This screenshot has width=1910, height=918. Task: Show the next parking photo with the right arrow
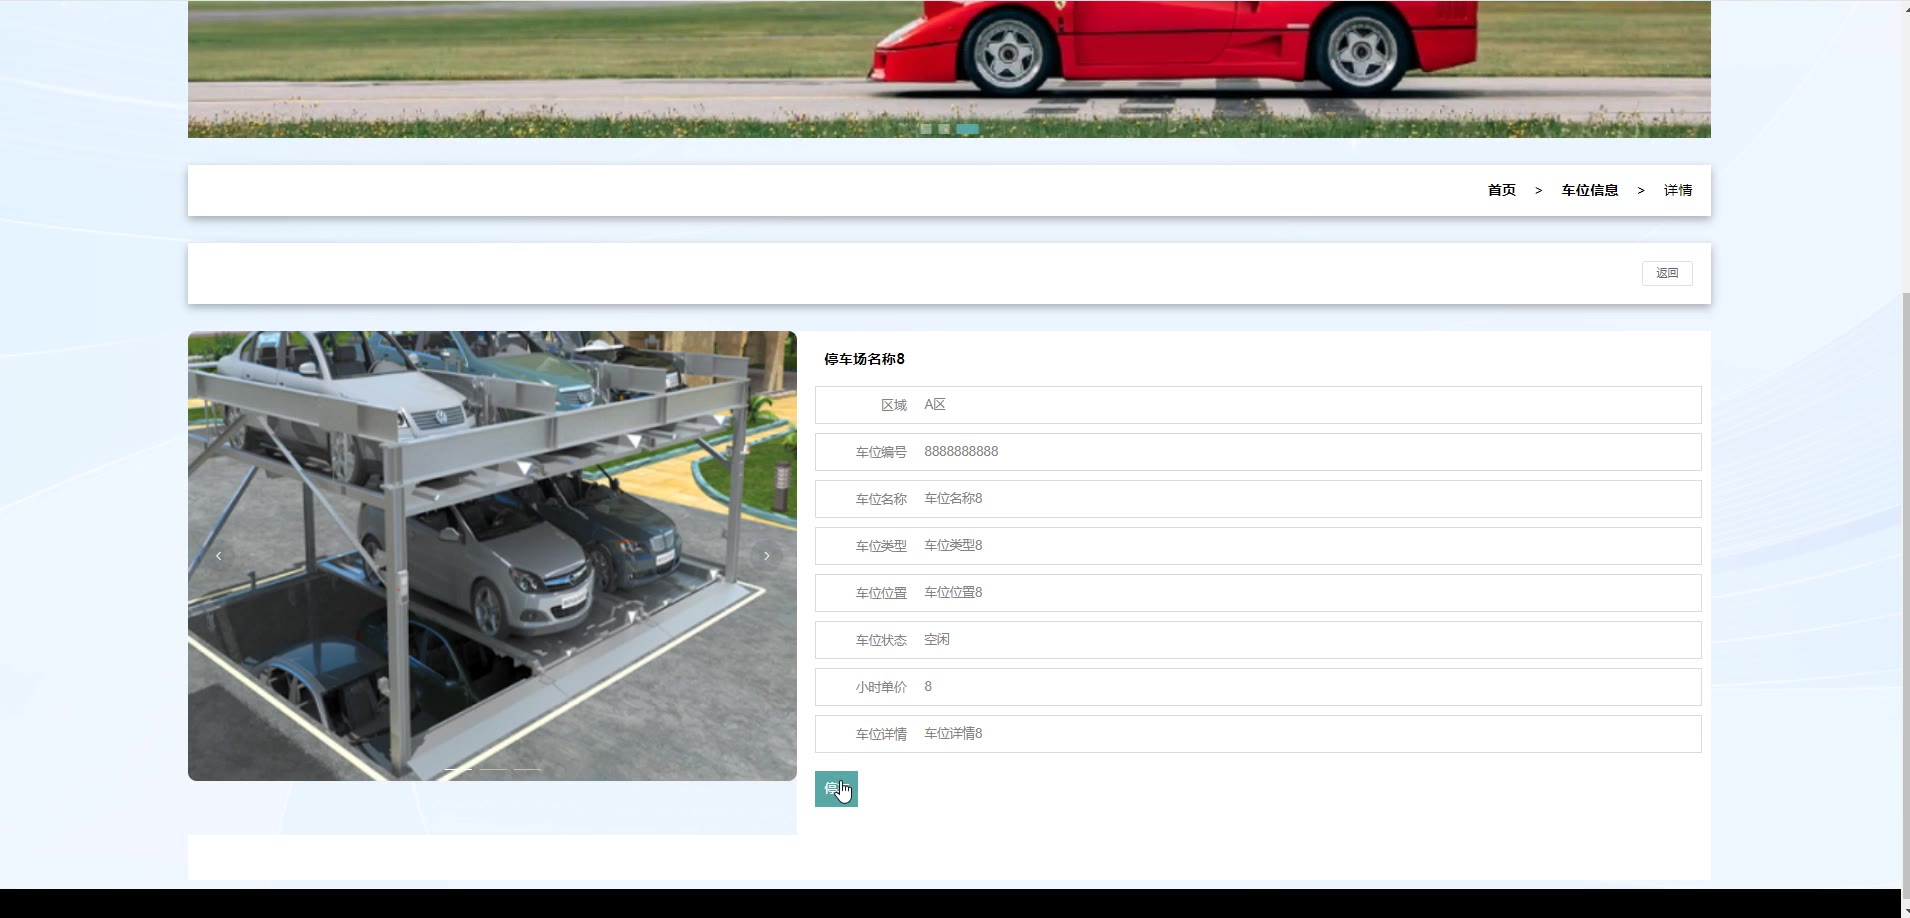point(767,556)
